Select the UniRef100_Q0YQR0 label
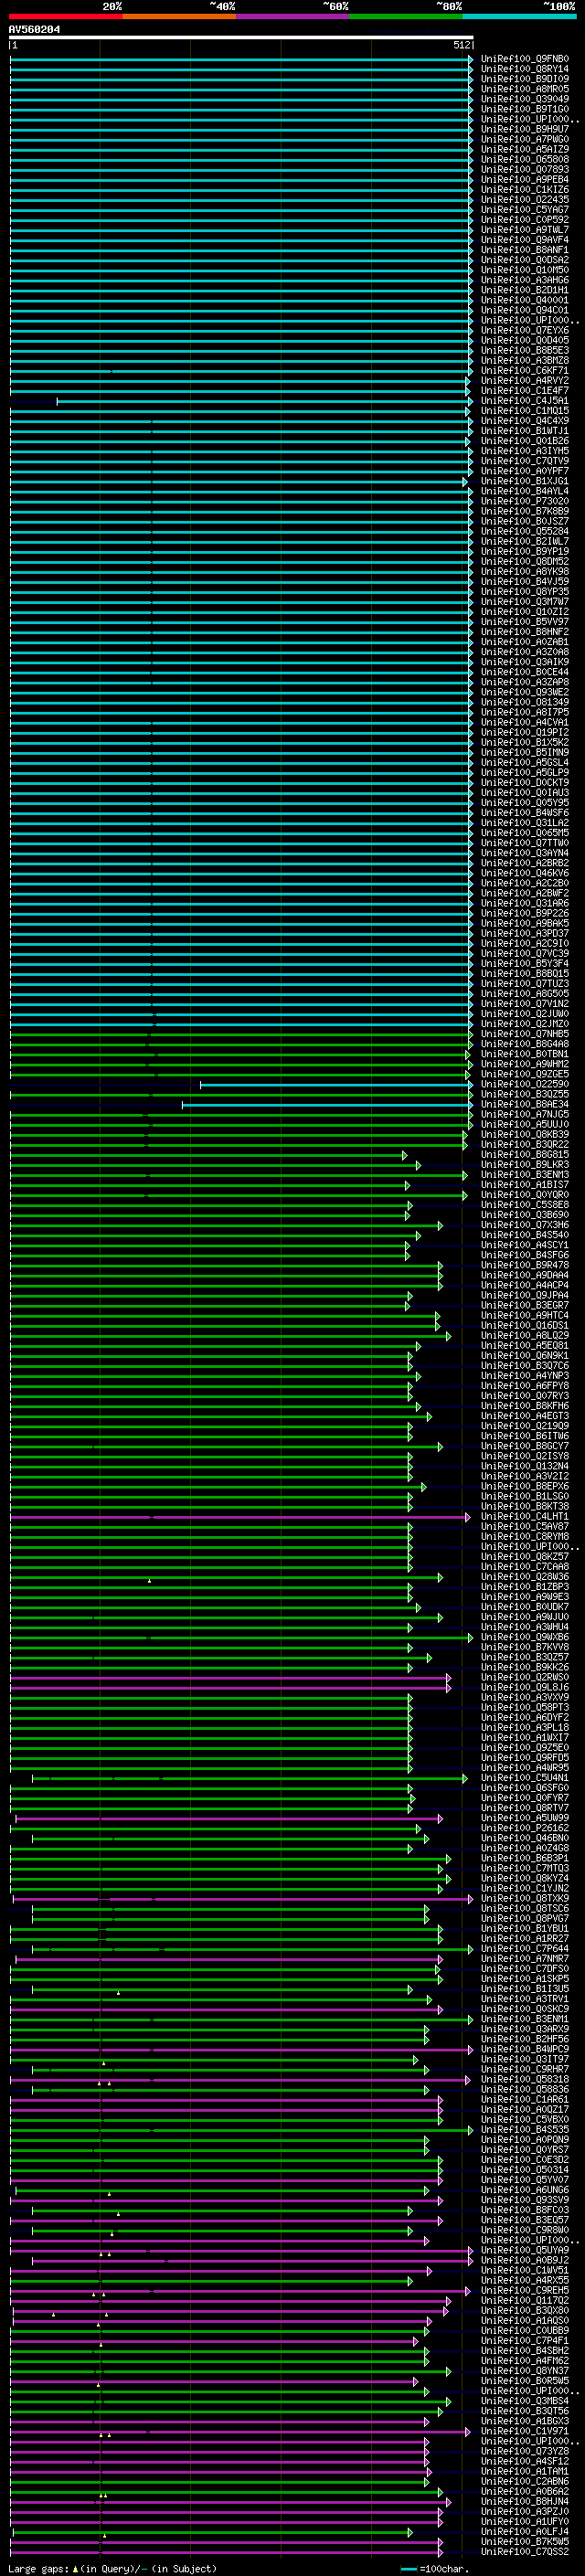 [524, 1195]
